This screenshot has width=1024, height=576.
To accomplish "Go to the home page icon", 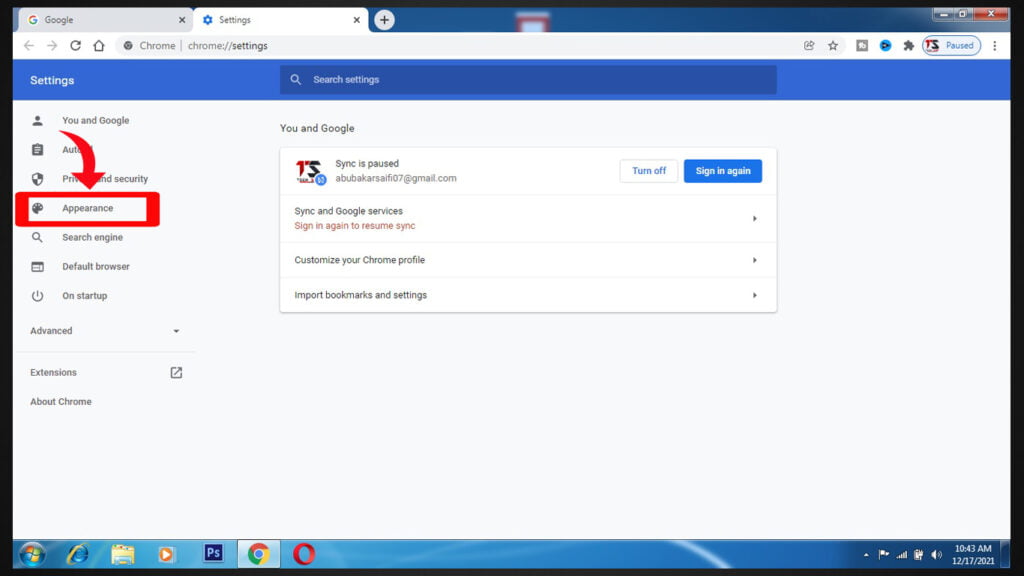I will pos(99,46).
